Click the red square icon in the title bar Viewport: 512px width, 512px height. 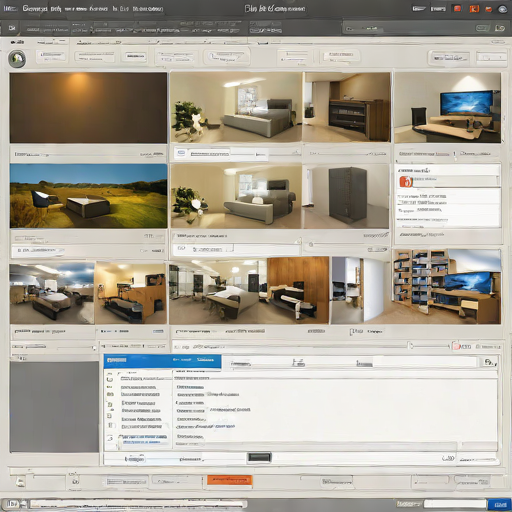click(x=457, y=9)
